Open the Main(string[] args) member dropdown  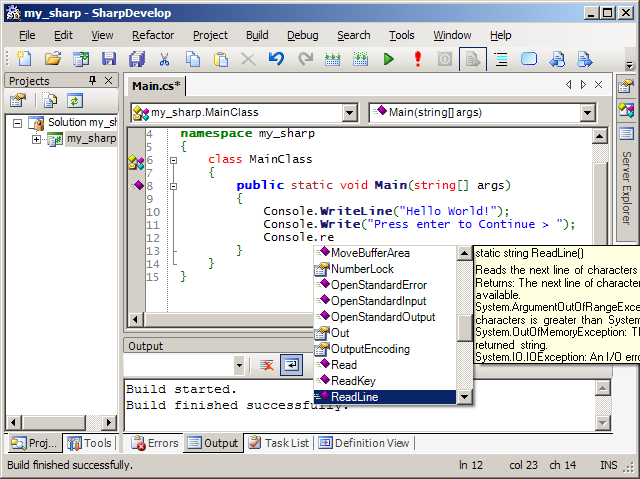tap(587, 113)
